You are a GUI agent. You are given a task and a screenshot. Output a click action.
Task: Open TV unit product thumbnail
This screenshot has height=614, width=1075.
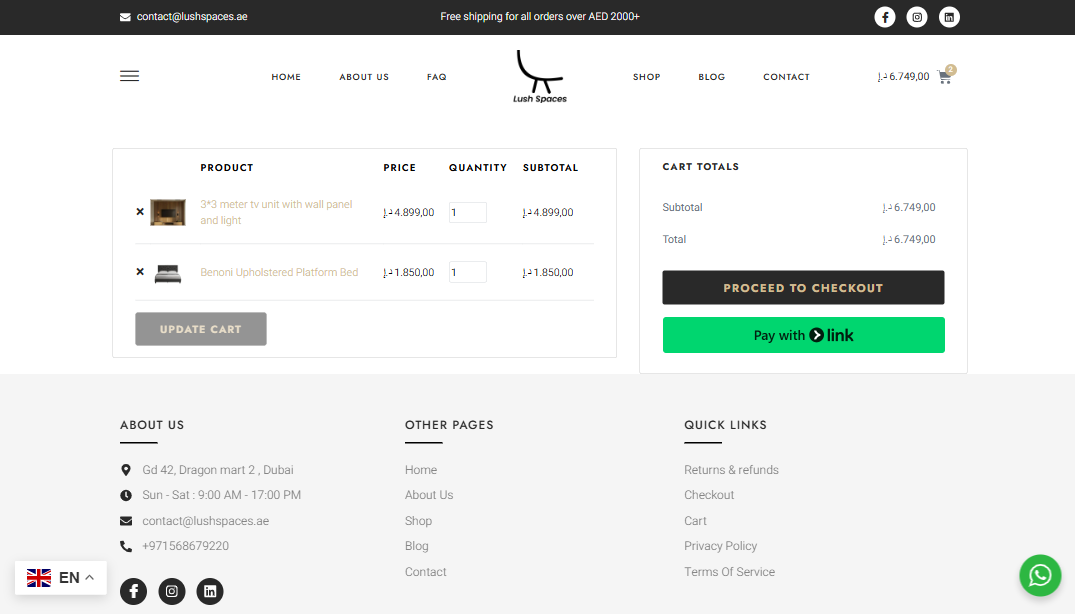tap(168, 212)
